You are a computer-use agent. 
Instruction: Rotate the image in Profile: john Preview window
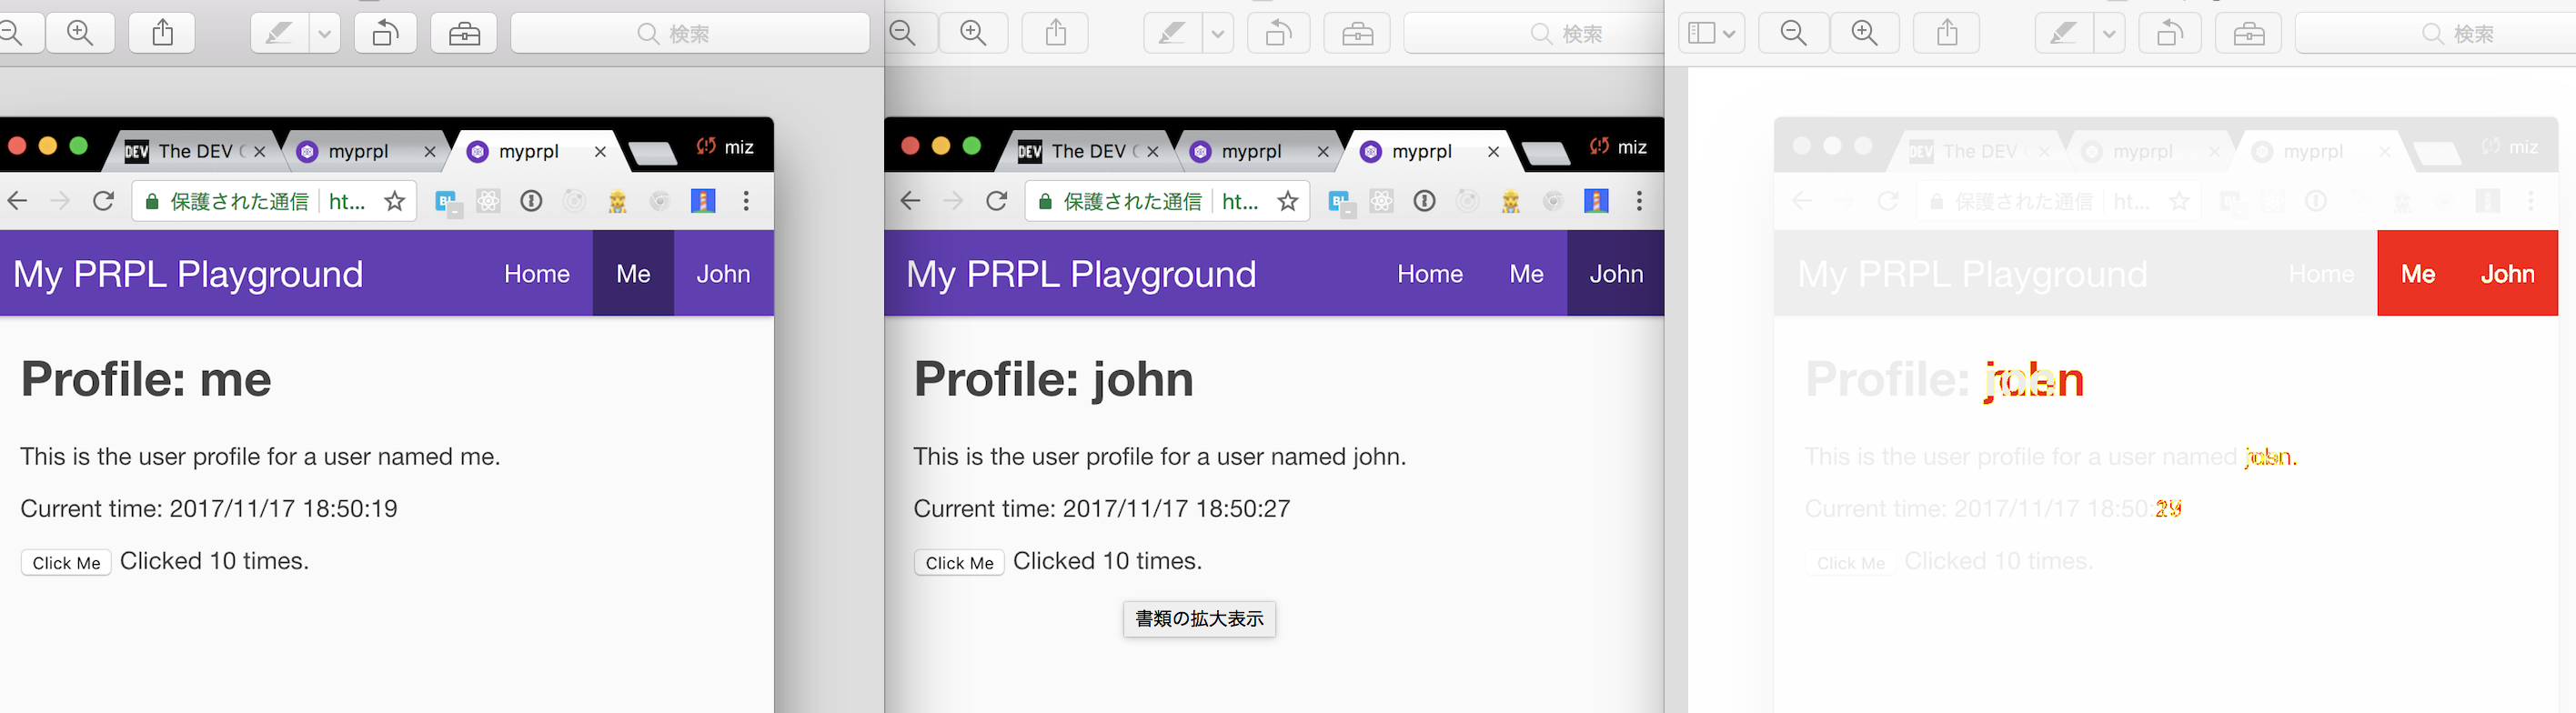click(x=1279, y=33)
